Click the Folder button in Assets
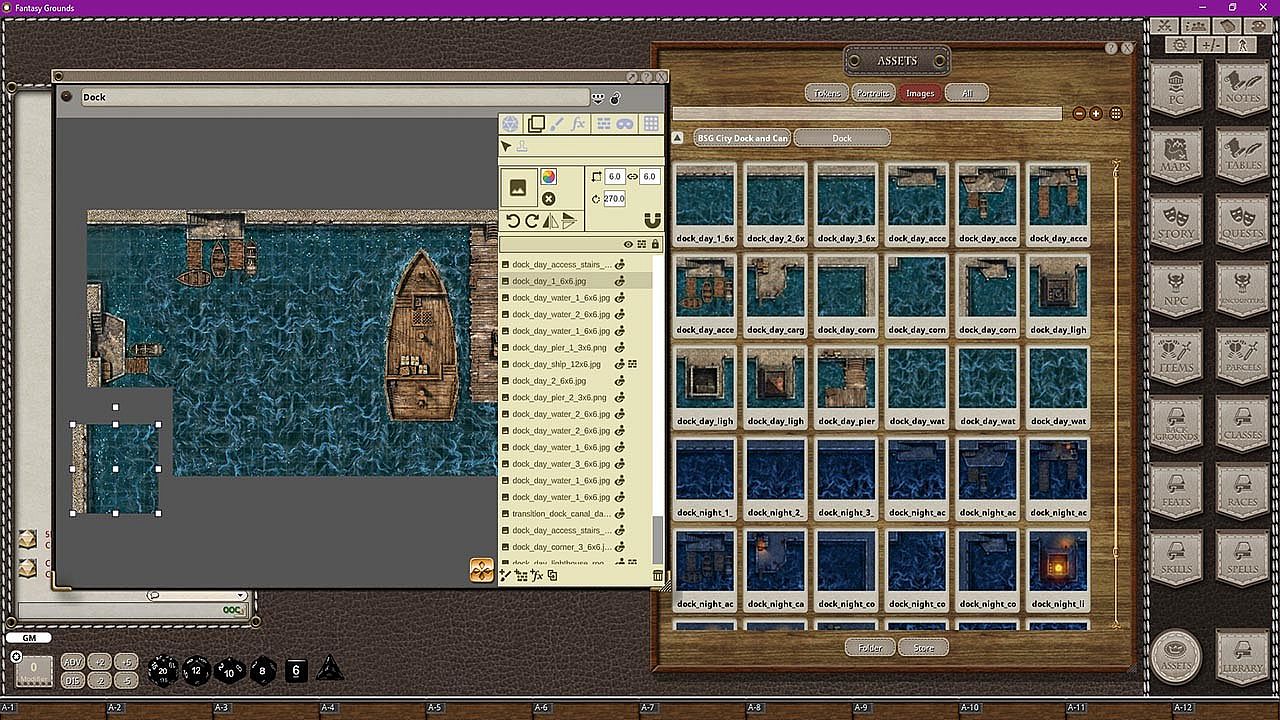The image size is (1280, 720). click(x=870, y=648)
